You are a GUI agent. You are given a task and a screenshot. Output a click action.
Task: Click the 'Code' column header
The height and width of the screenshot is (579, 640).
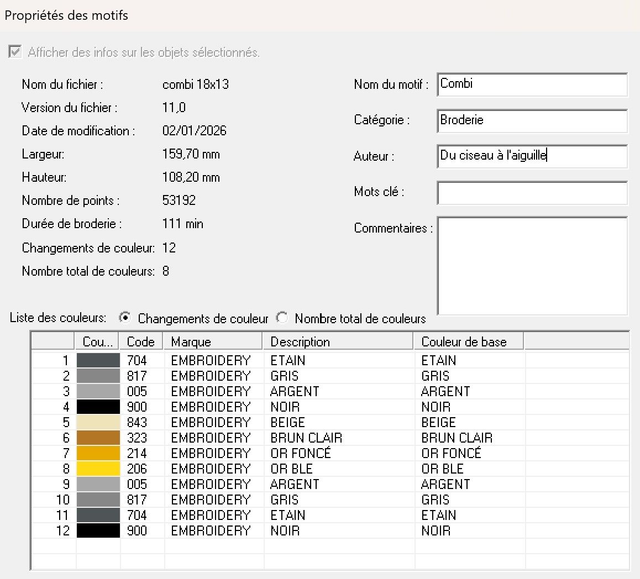(x=142, y=342)
